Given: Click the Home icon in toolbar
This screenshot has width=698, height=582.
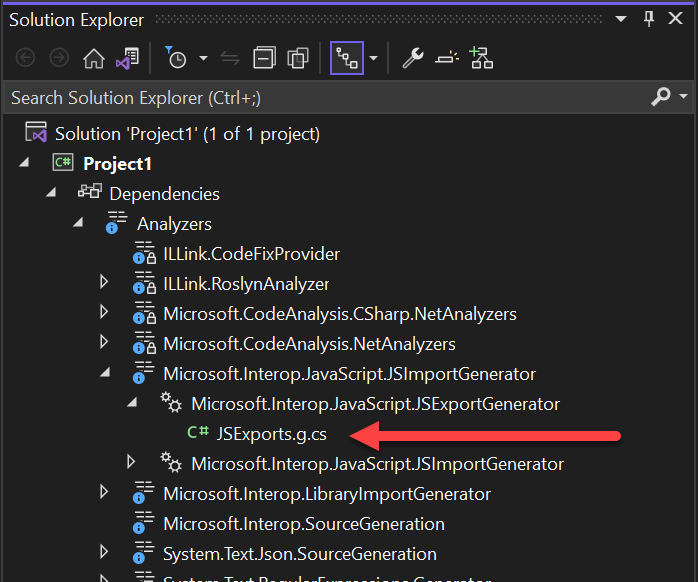Looking at the screenshot, I should [93, 58].
